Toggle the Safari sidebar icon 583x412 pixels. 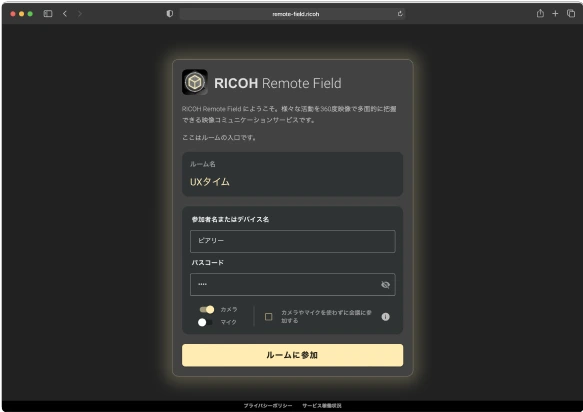(48, 14)
